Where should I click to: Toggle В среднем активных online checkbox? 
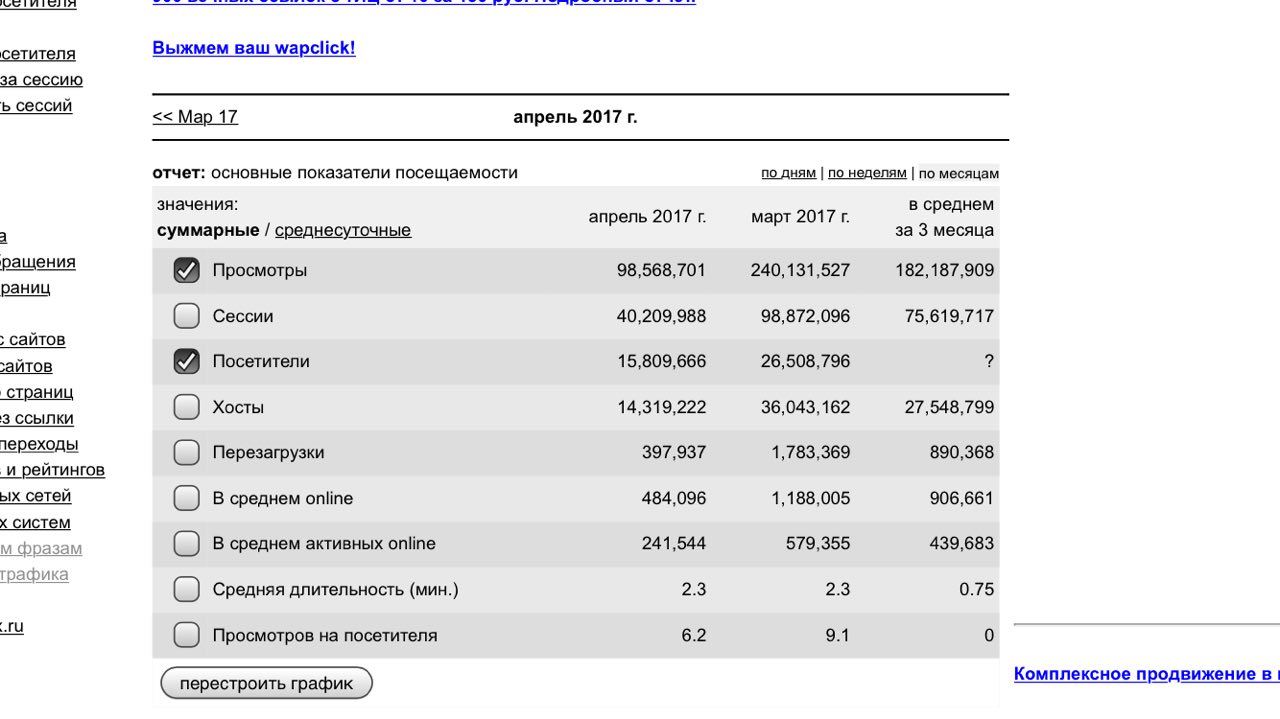(x=187, y=544)
